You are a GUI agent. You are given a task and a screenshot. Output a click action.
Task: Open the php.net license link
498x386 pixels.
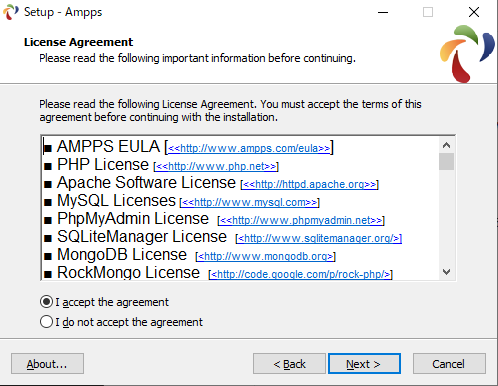(216, 166)
